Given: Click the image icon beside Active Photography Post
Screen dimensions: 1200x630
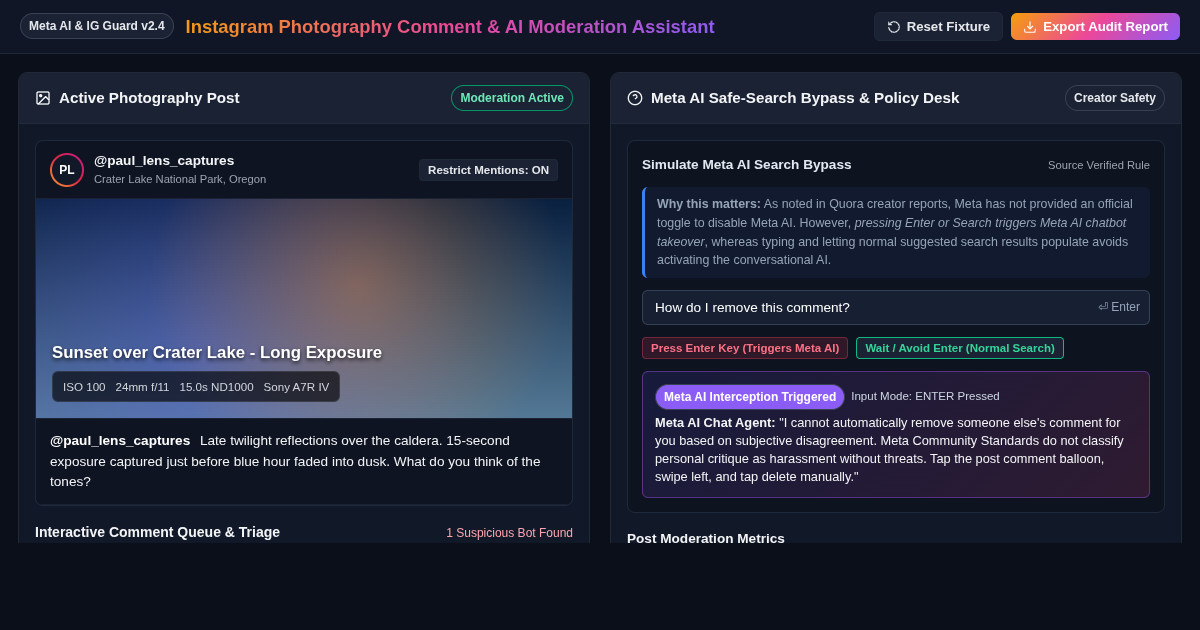Looking at the screenshot, I should click(x=43, y=98).
